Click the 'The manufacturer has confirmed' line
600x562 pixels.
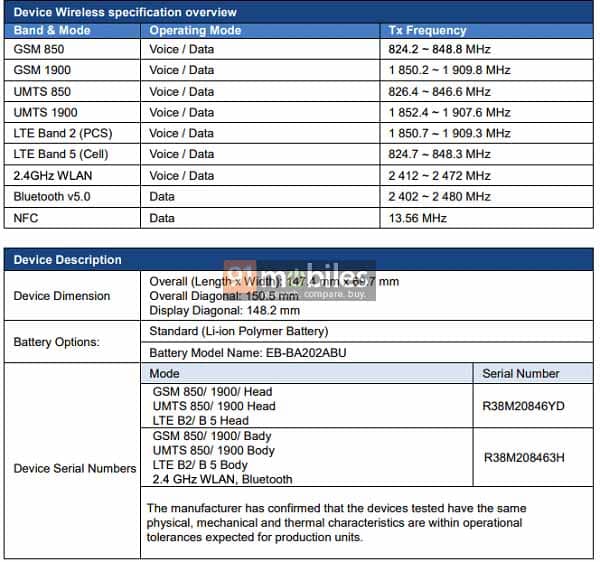336,508
